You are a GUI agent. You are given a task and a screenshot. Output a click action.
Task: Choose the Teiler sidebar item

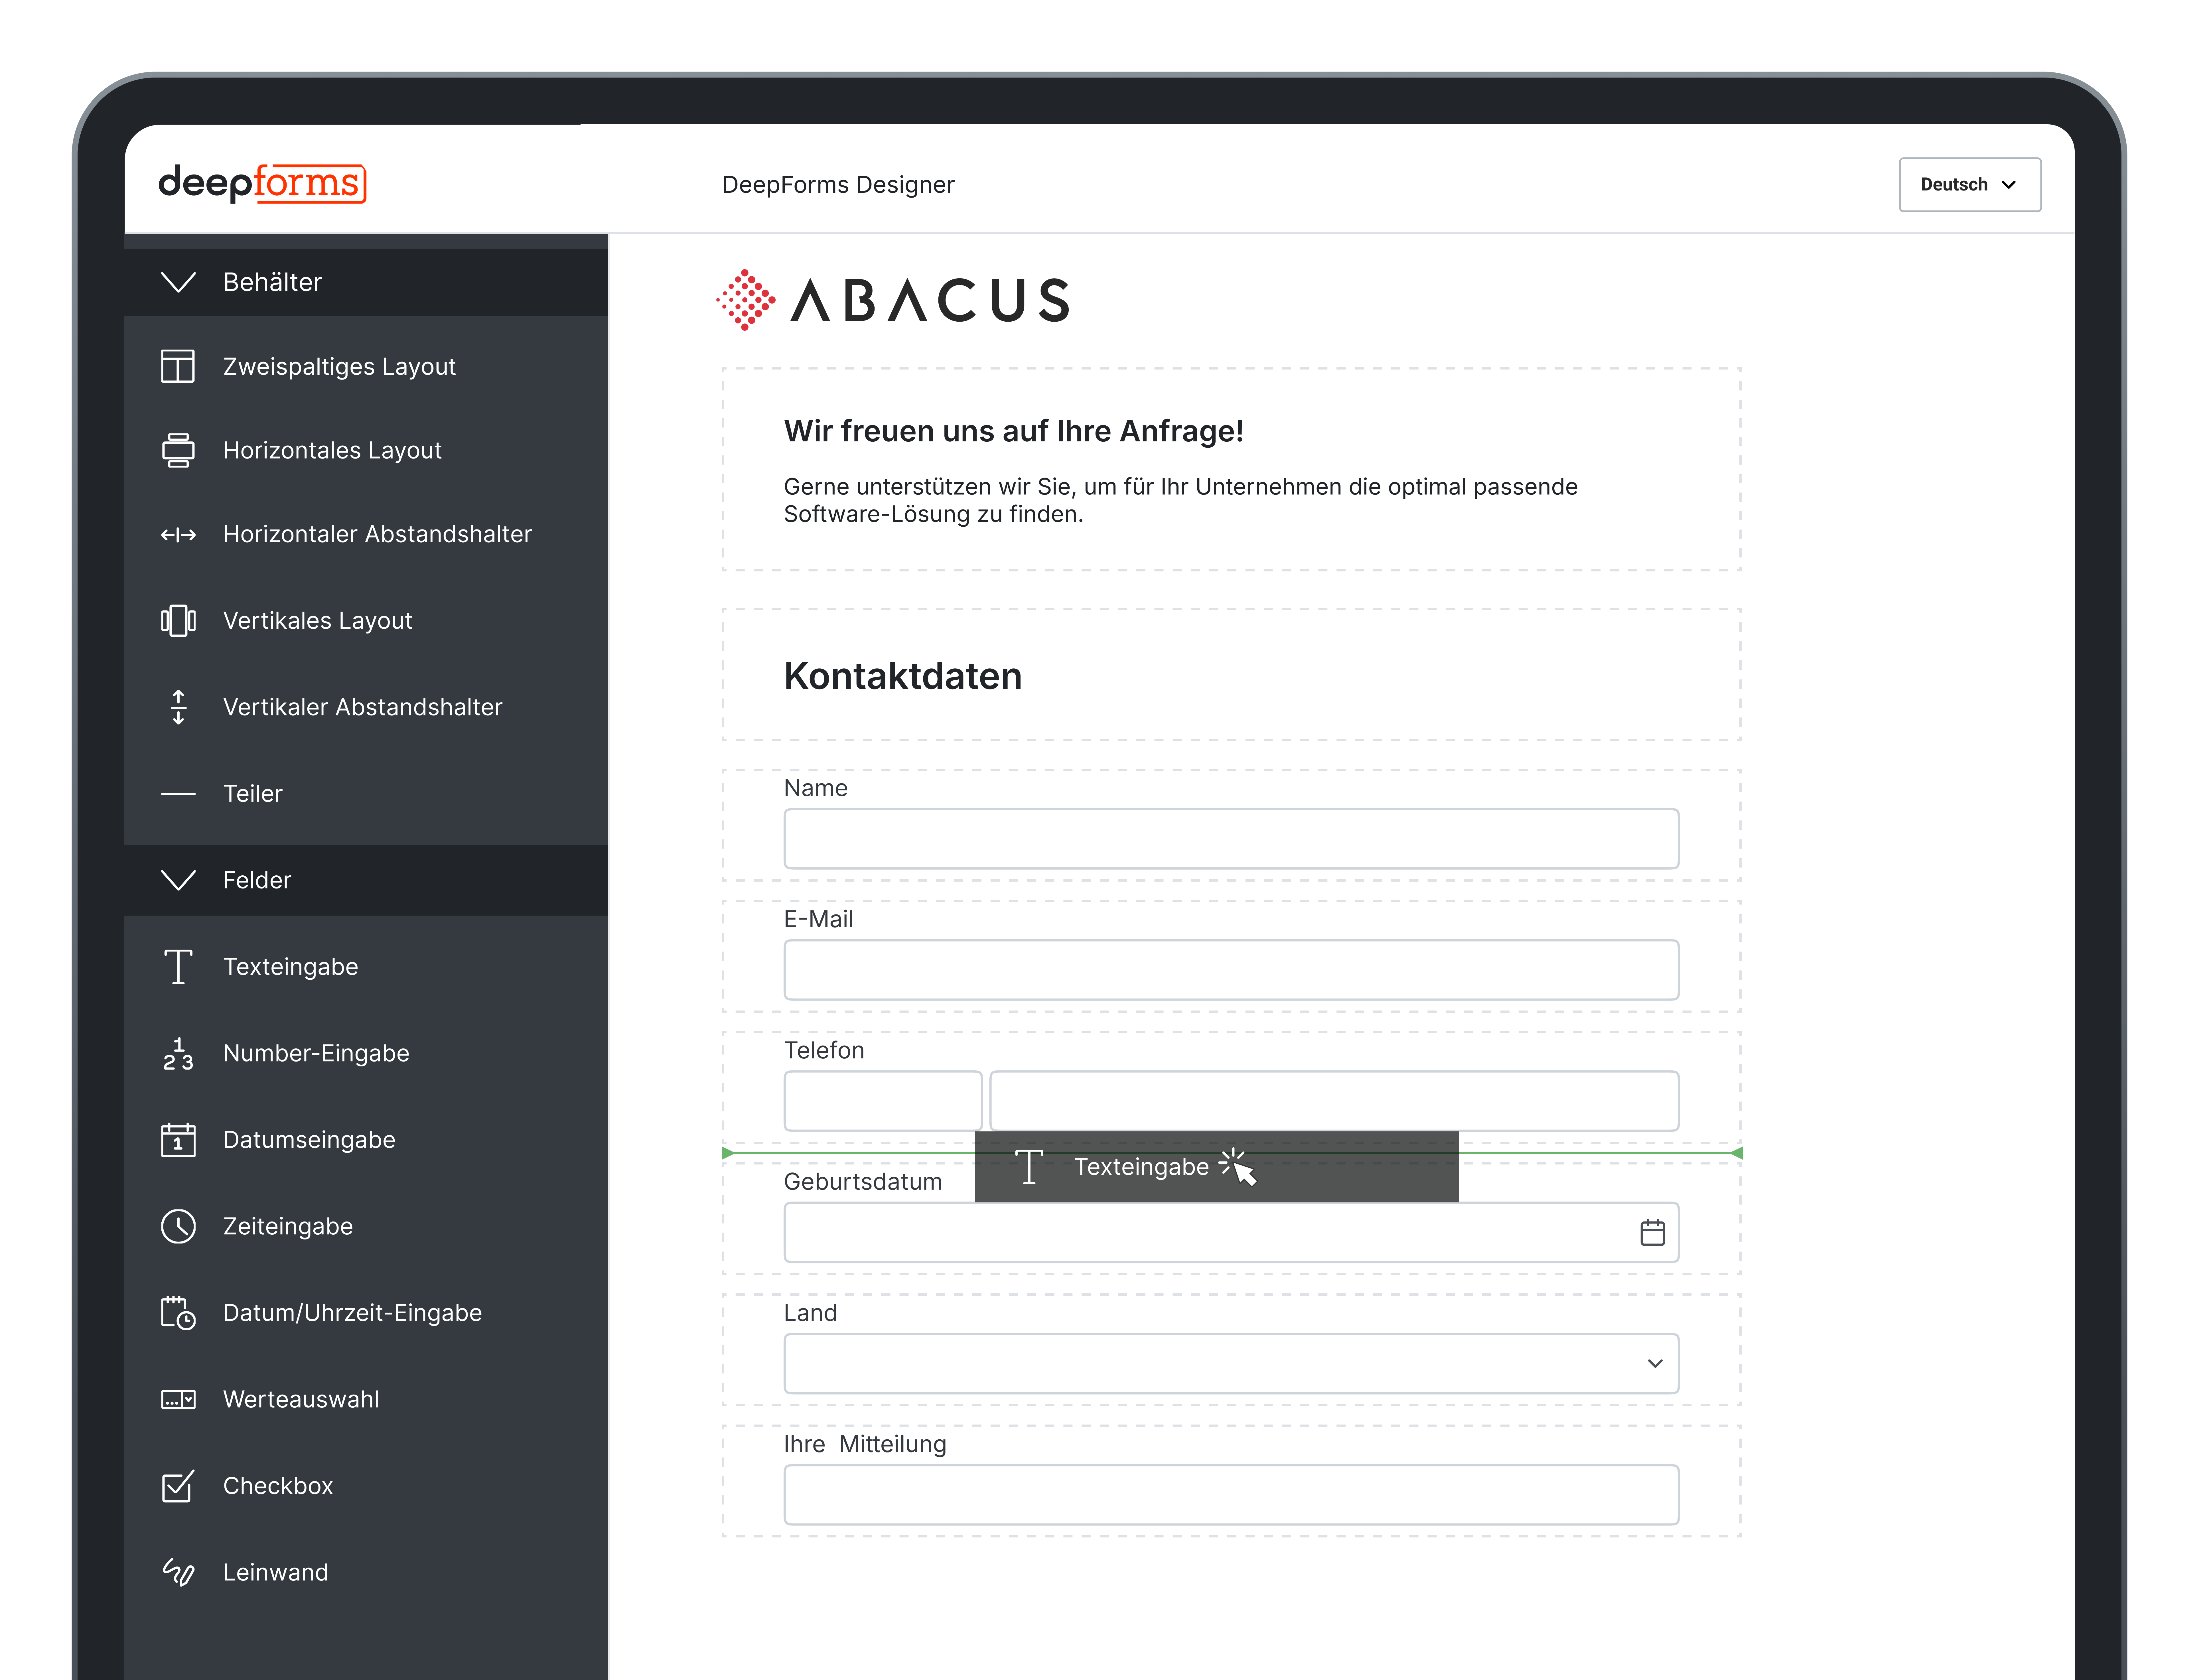pyautogui.click(x=252, y=794)
